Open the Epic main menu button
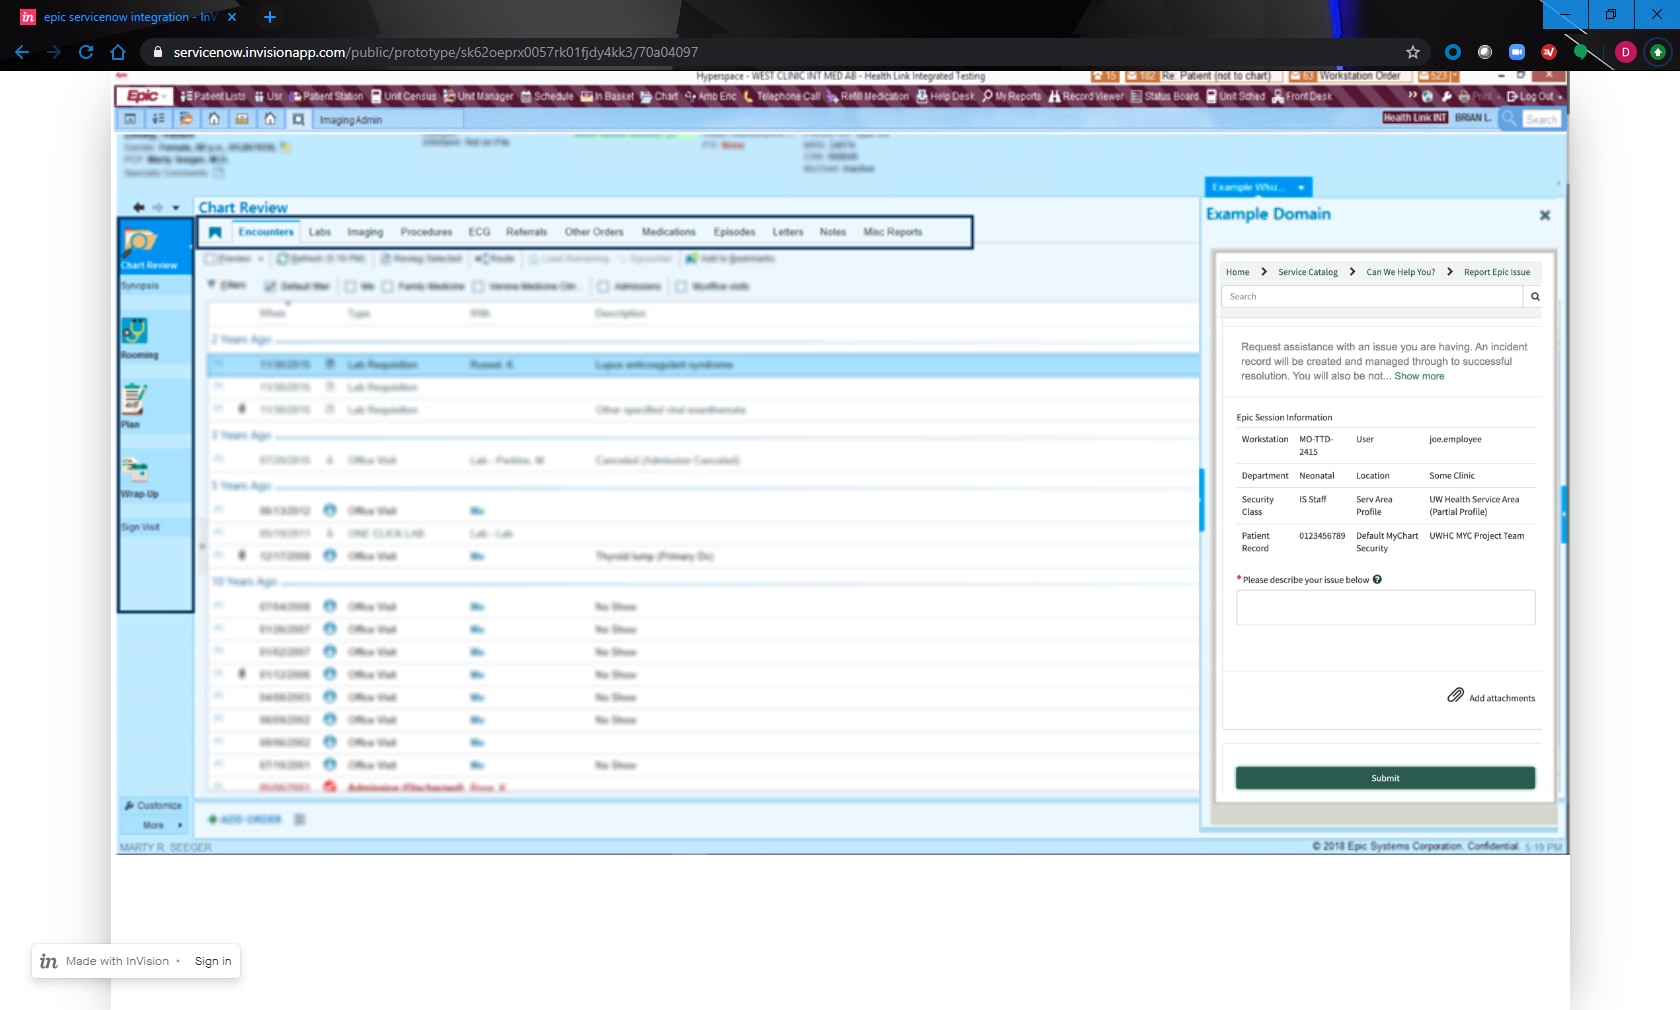Screen dimensions: 1680x1010 pyautogui.click(x=144, y=96)
